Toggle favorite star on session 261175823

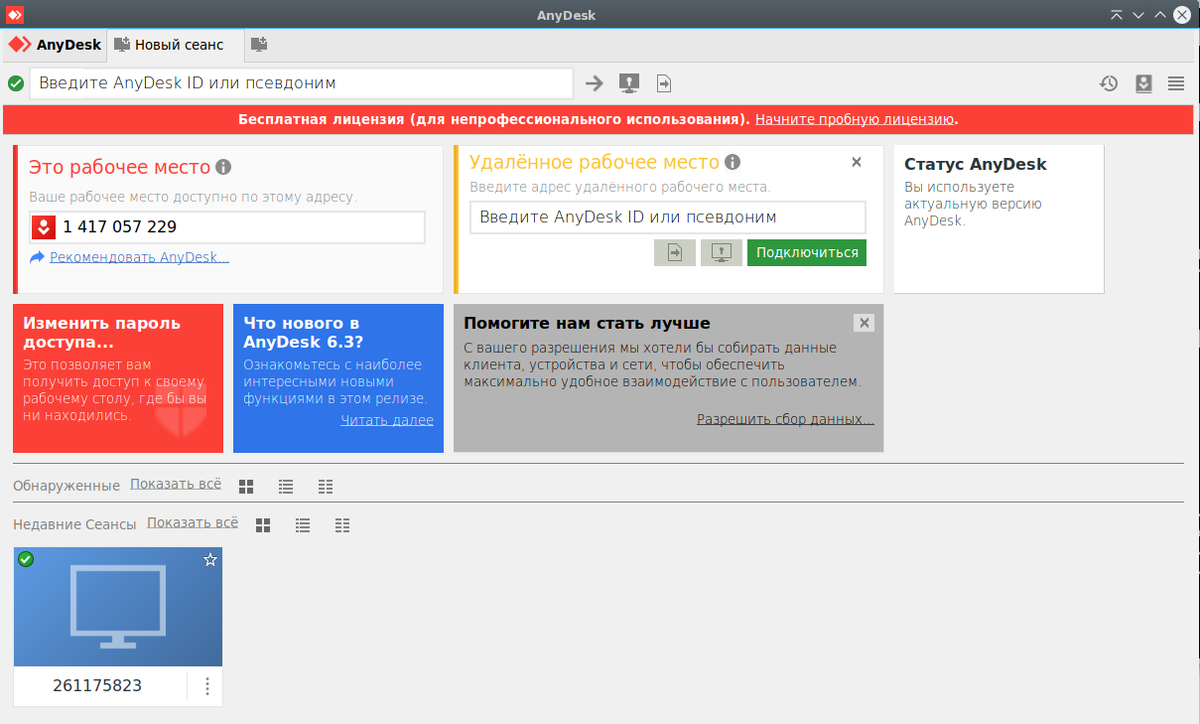click(210, 560)
